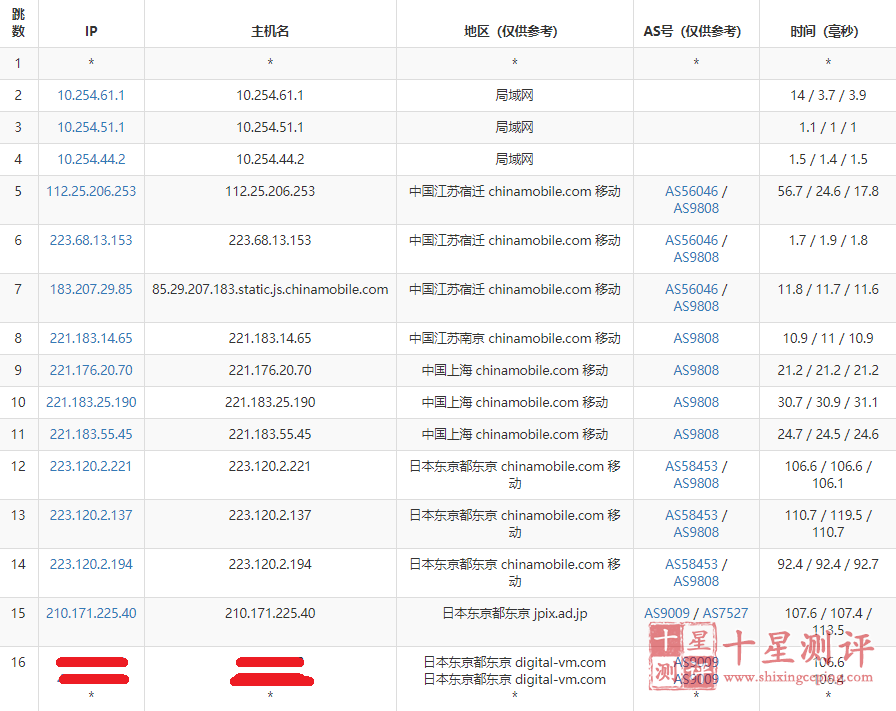Viewport: 896px width, 711px height.
Task: Click AS9808 link in hop 11 row
Action: coord(696,435)
